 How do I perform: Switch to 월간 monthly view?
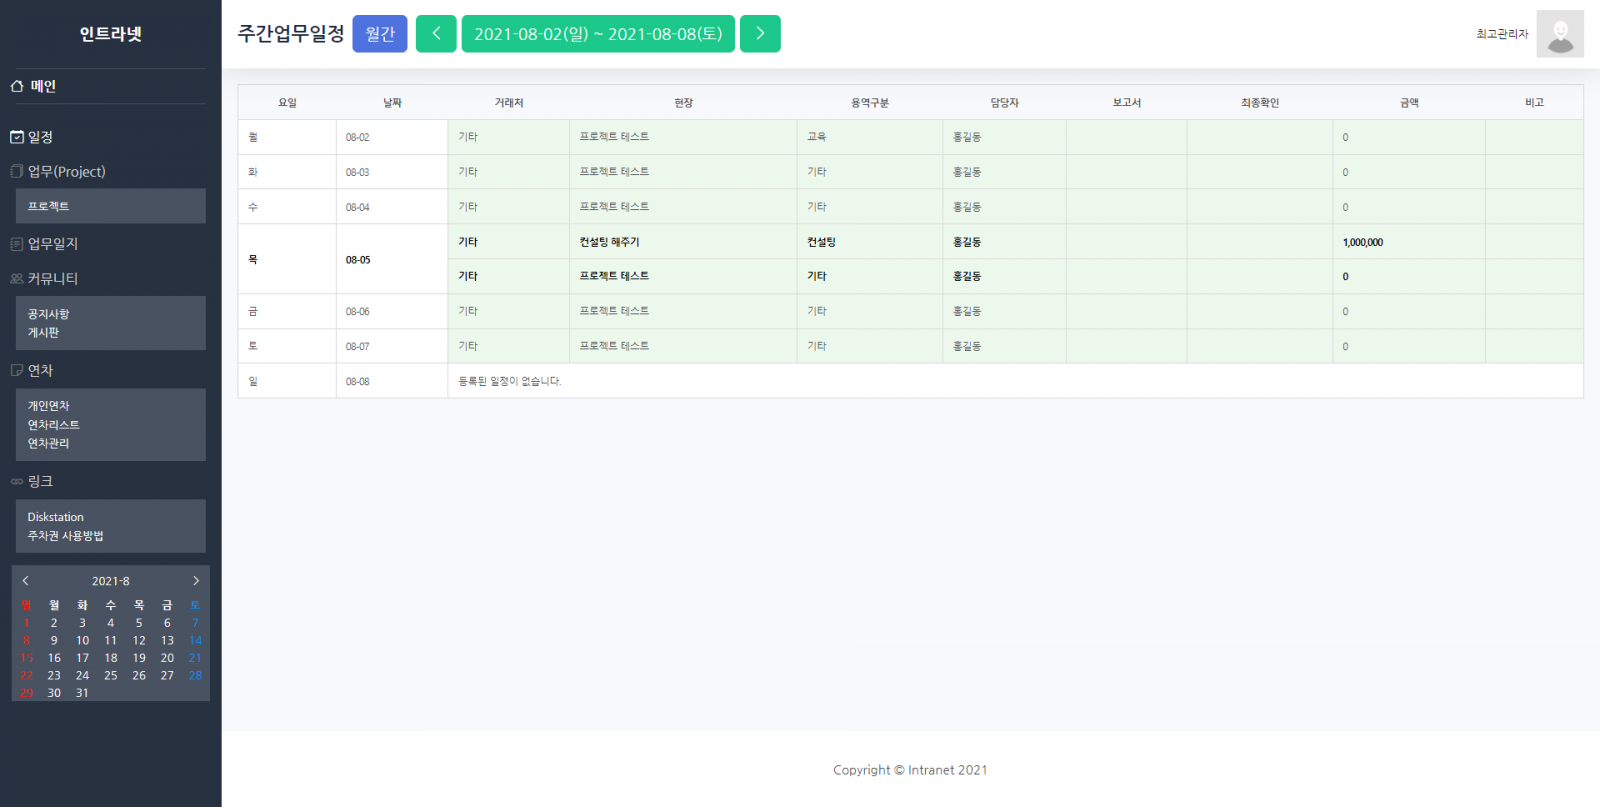point(380,34)
